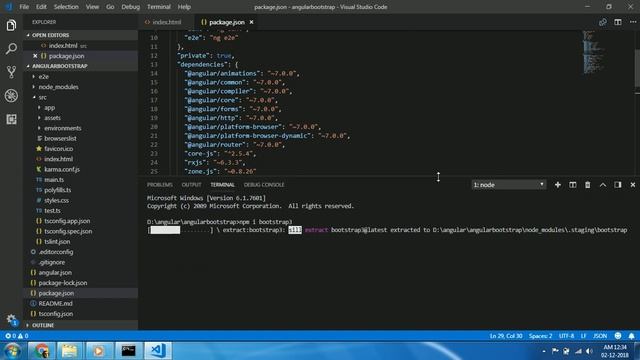The height and width of the screenshot is (360, 640).
Task: Split the terminal panel
Action: coord(573,185)
